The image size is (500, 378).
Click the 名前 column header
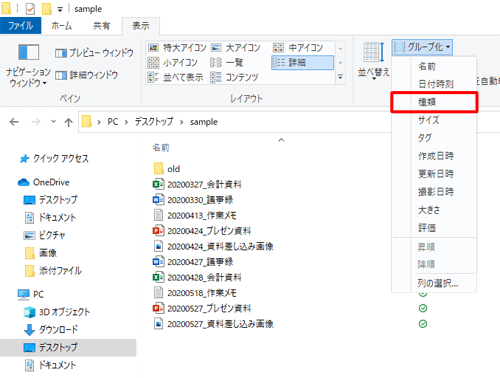tap(161, 147)
